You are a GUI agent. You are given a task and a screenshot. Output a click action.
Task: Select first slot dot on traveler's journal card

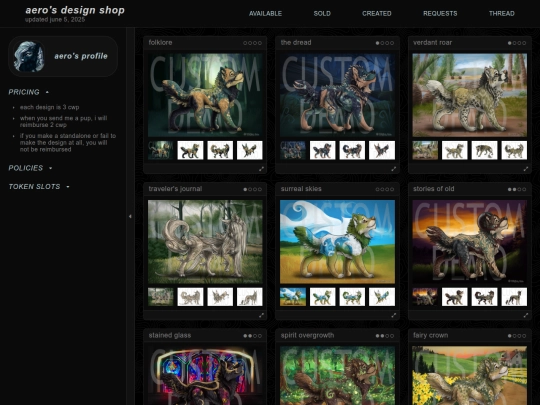point(245,189)
